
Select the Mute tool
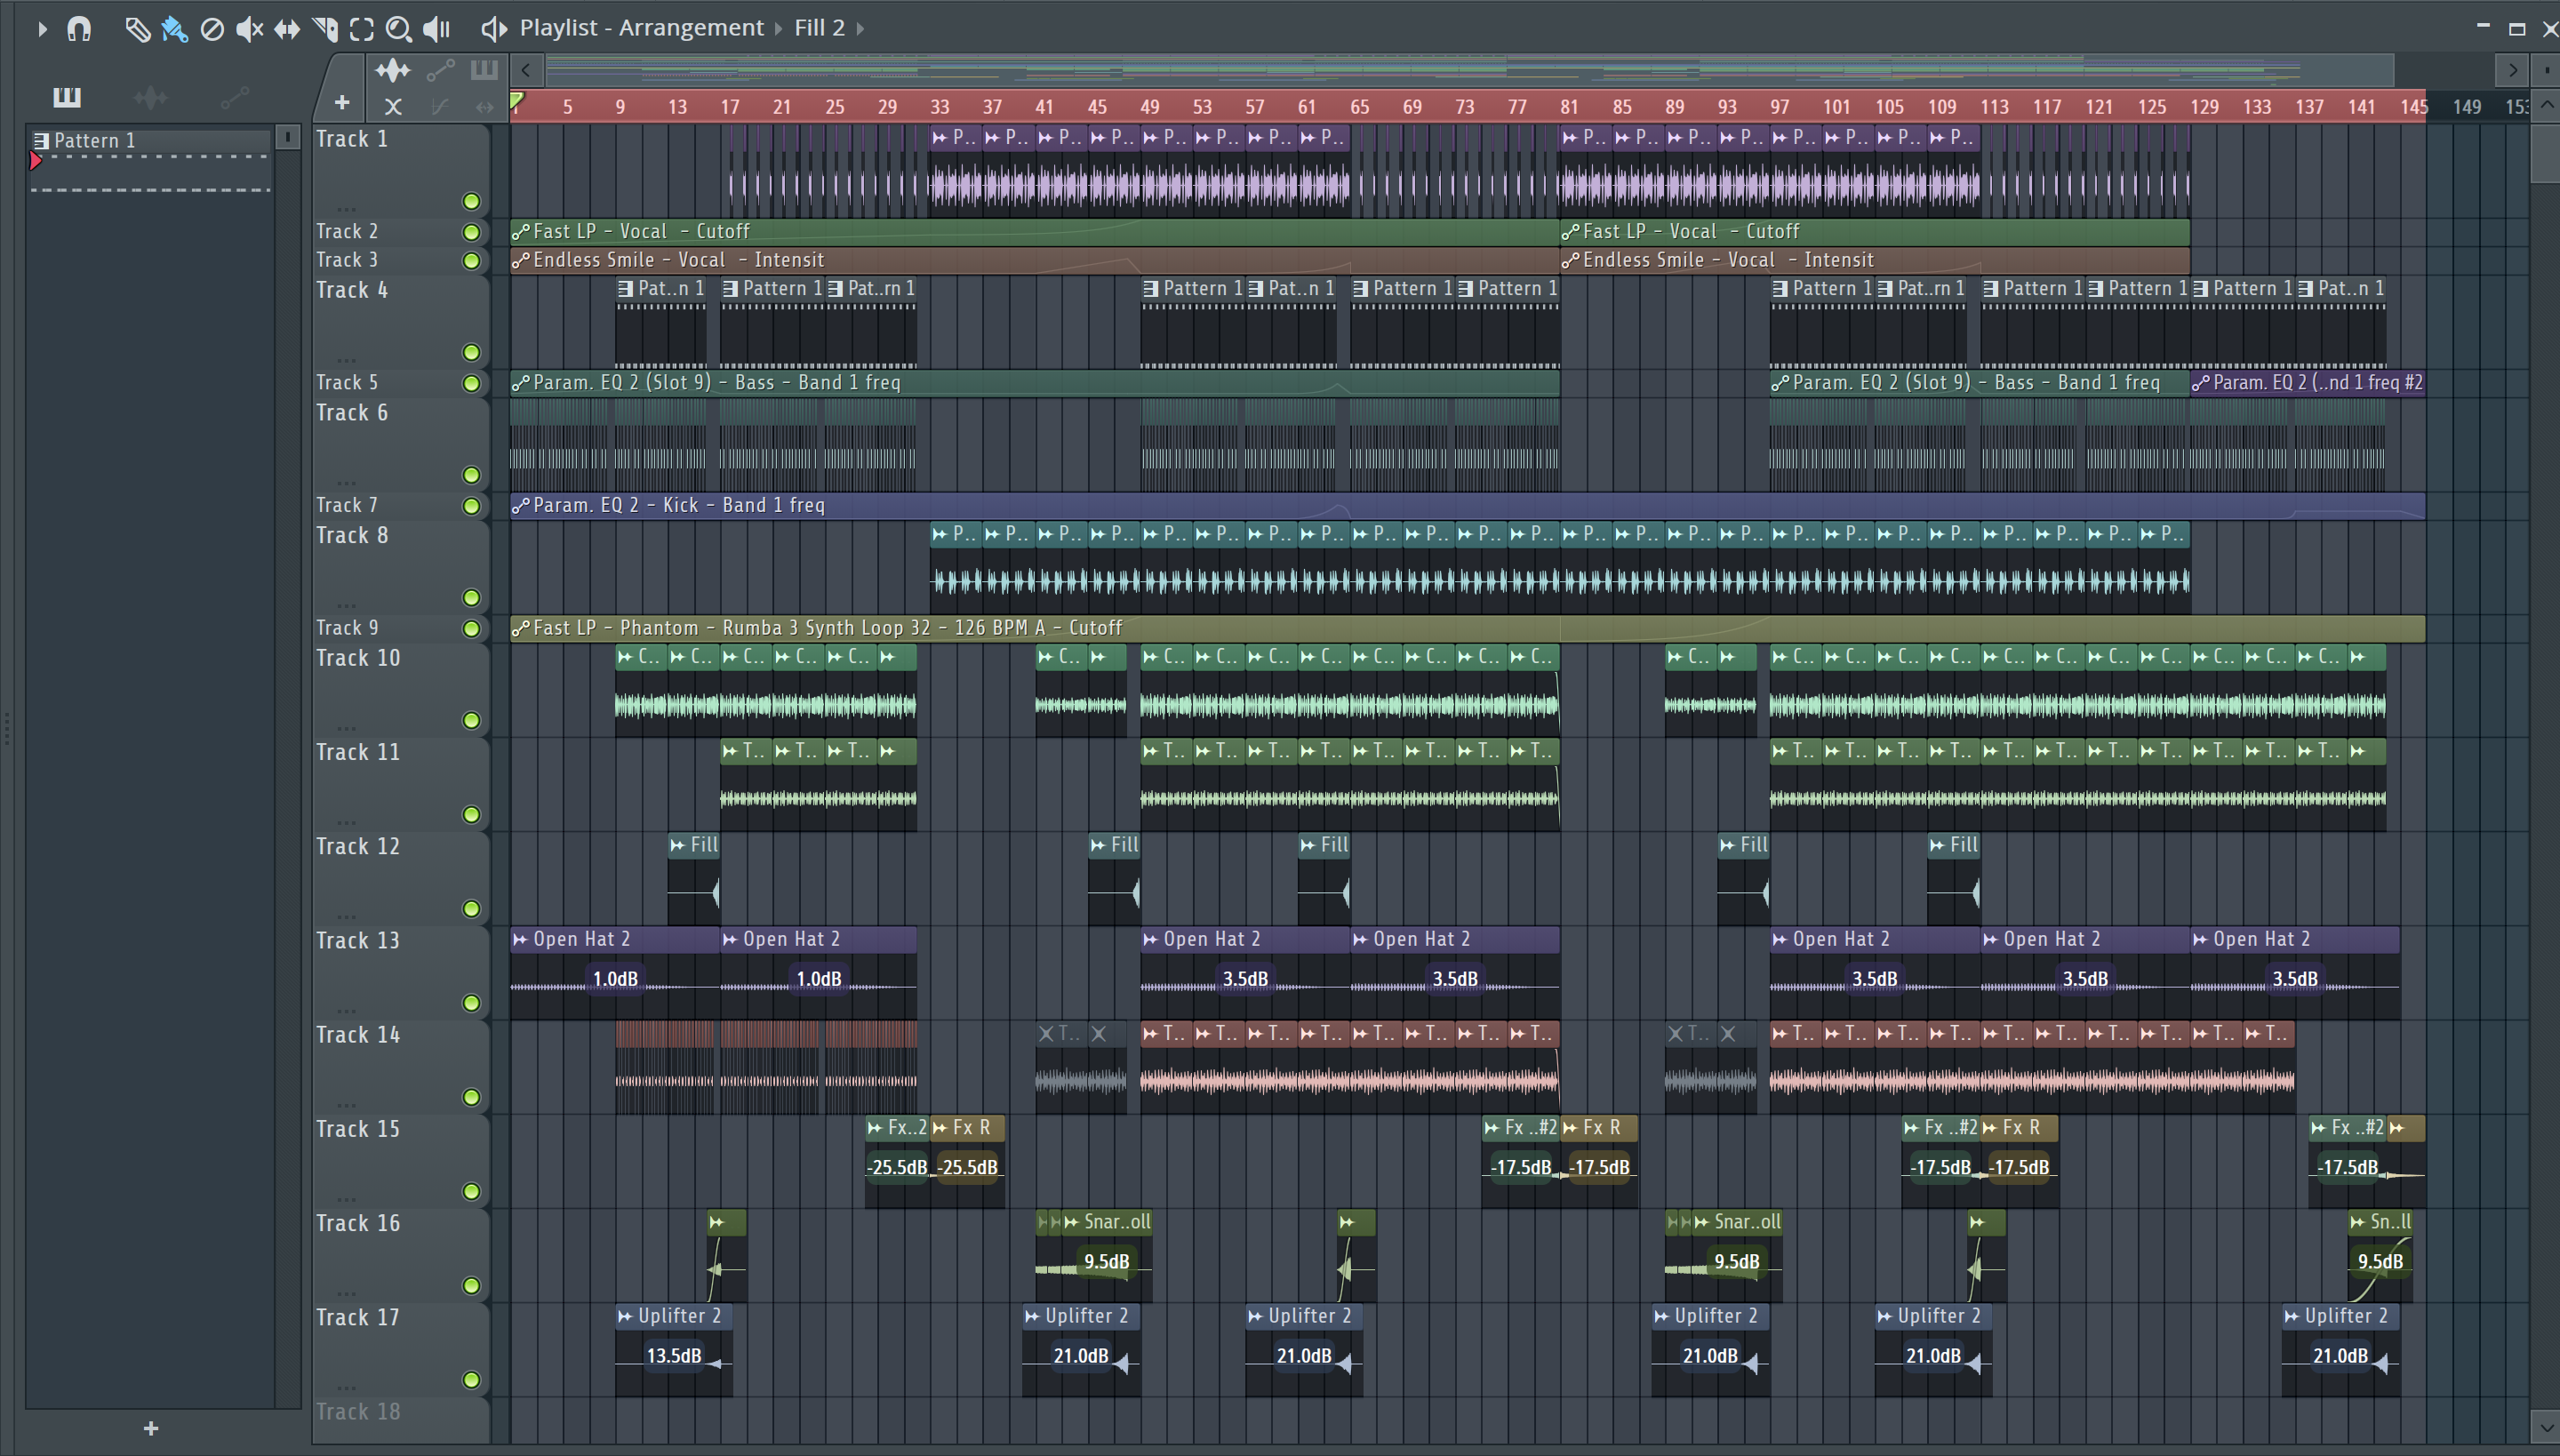249,29
